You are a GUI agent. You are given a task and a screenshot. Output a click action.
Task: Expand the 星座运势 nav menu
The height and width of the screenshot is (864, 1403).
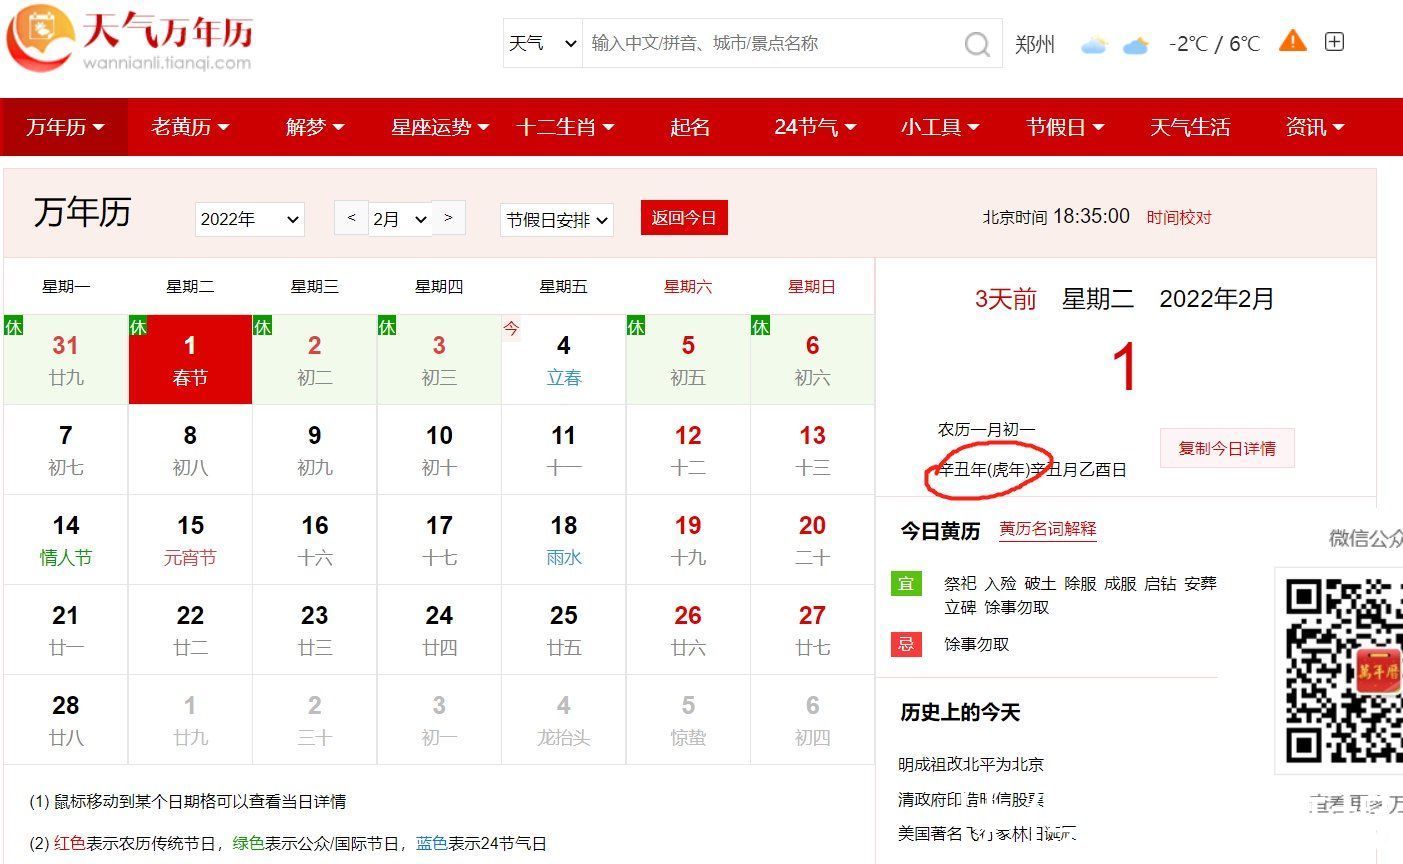440,127
